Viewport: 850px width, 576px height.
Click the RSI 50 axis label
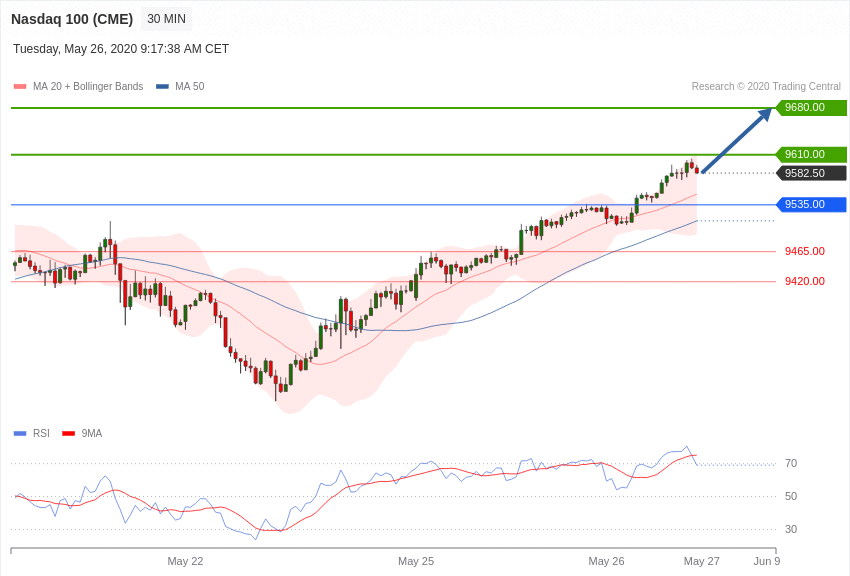coord(791,496)
